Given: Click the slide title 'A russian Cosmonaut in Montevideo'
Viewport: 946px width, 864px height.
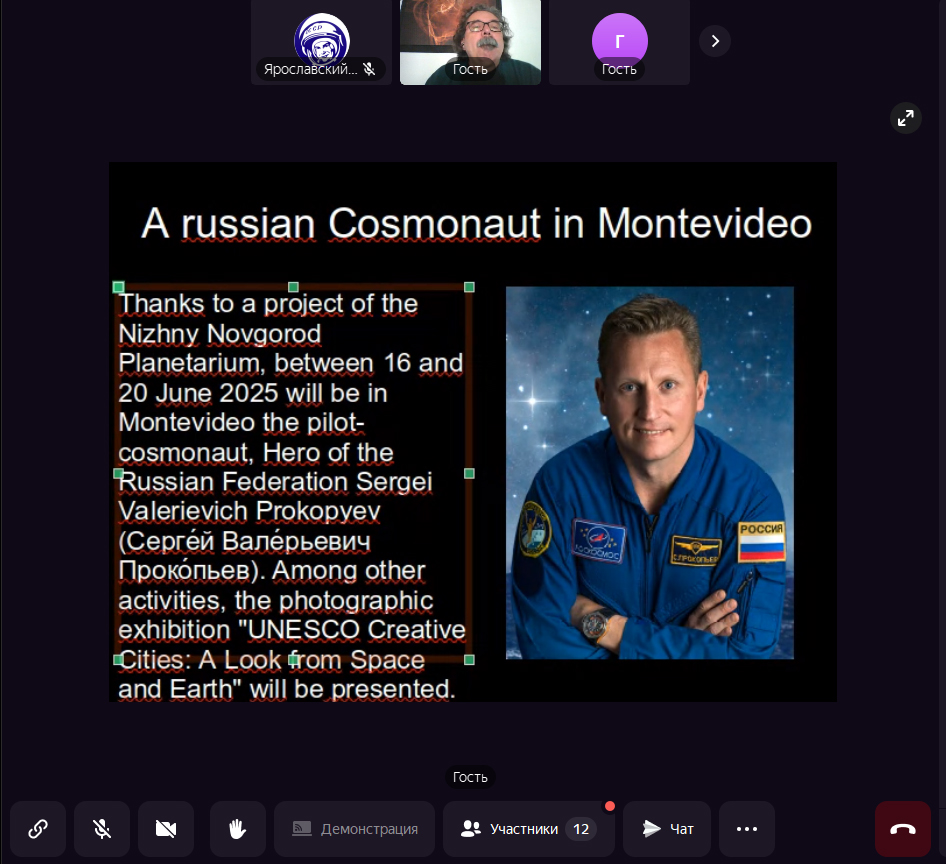Looking at the screenshot, I should pos(476,223).
